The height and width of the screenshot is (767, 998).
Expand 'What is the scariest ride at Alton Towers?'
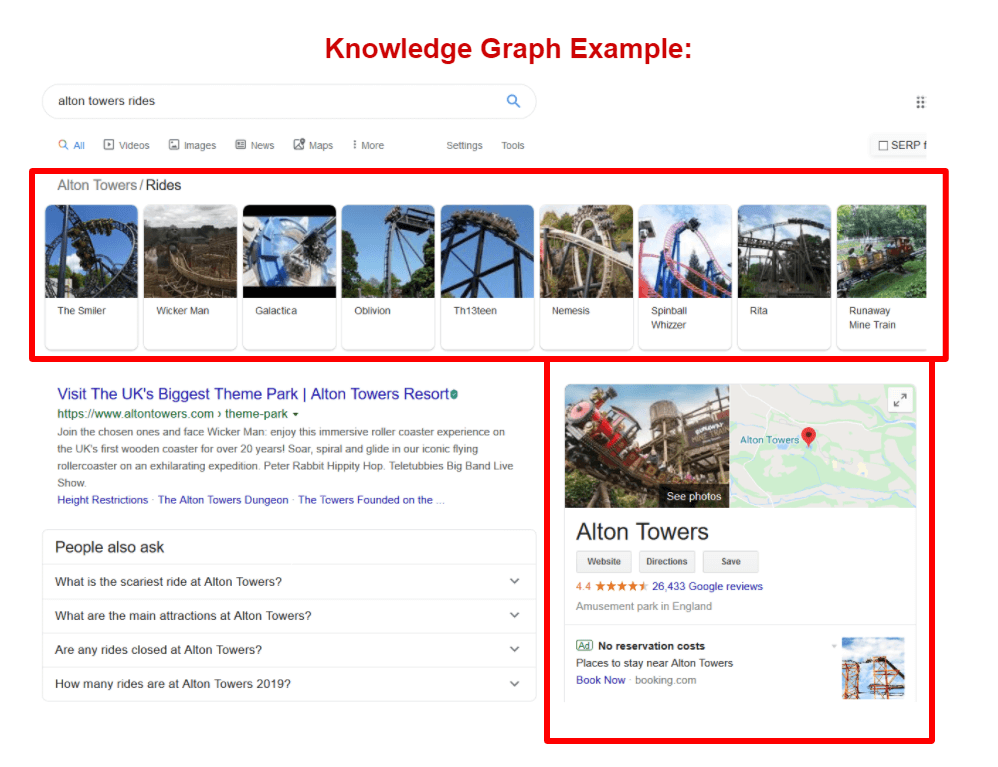coord(288,582)
